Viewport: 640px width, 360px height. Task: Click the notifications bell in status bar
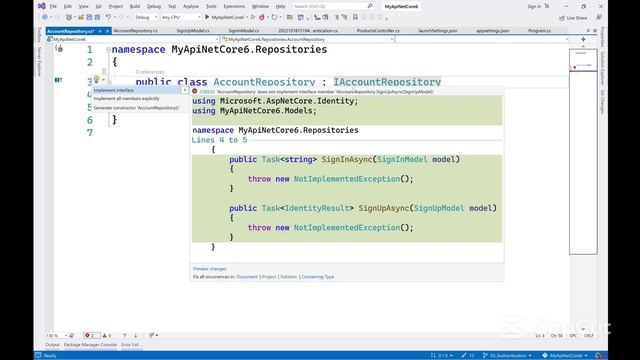point(599,356)
